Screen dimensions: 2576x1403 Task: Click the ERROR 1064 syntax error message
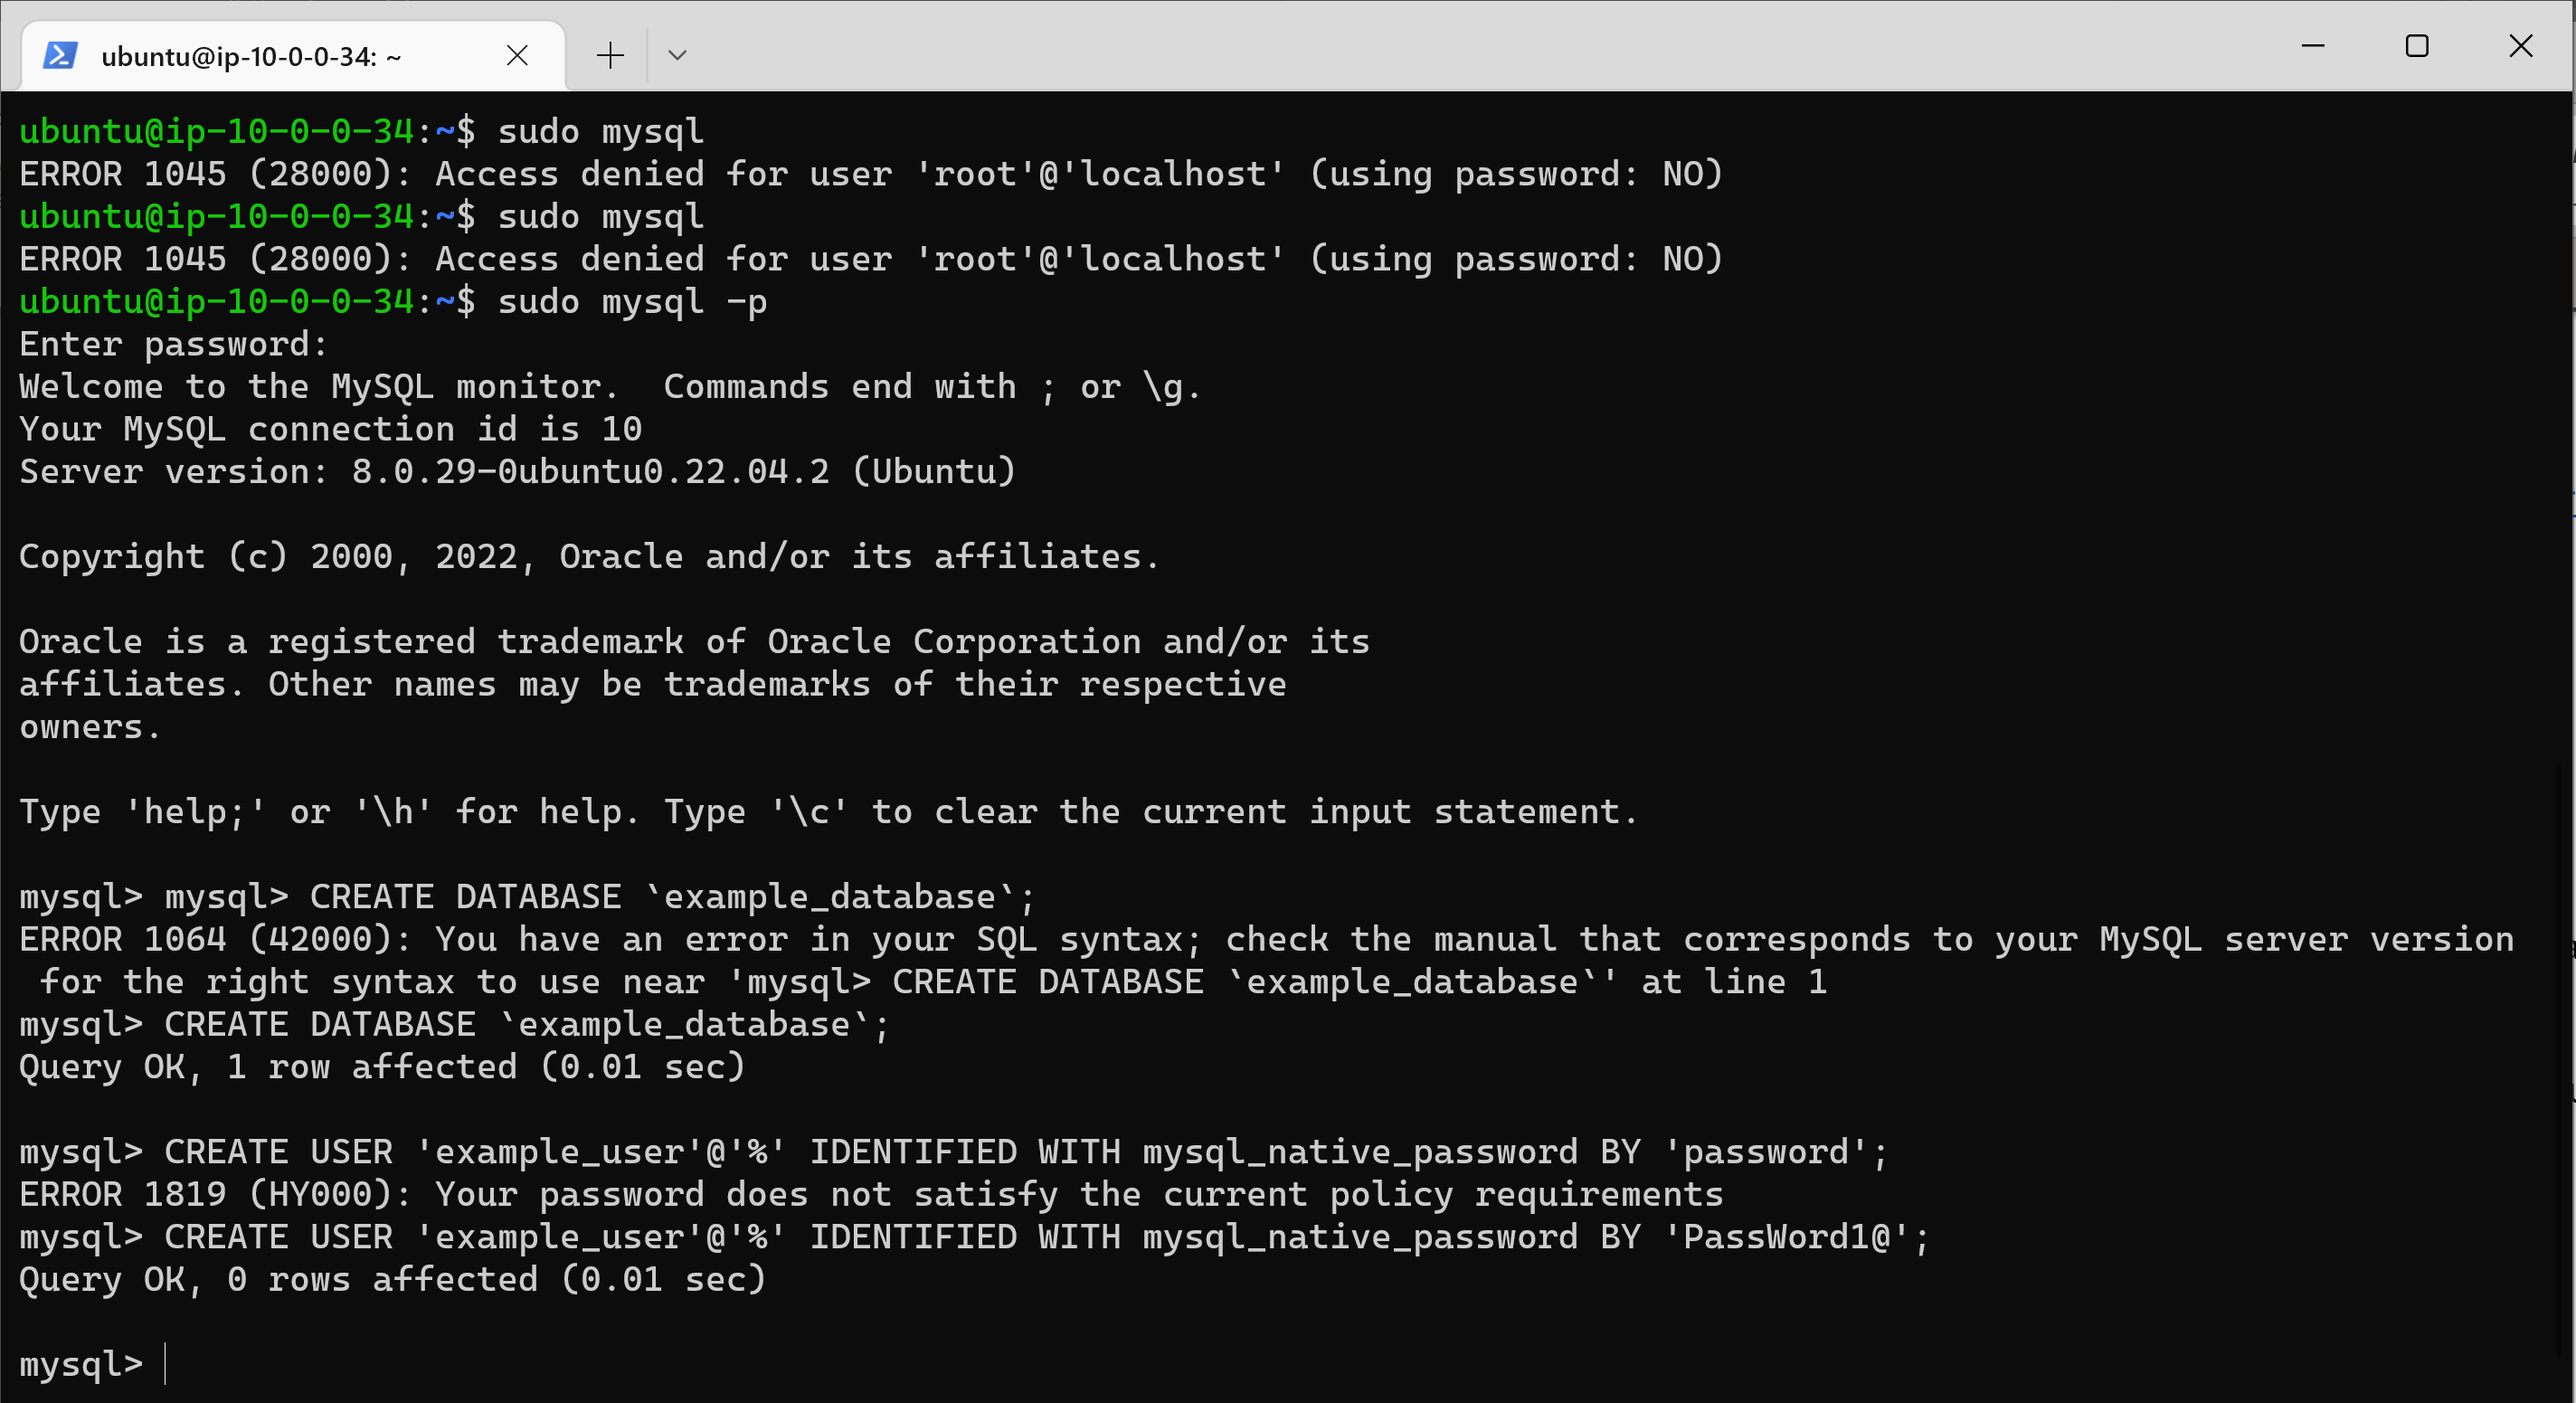click(x=700, y=938)
